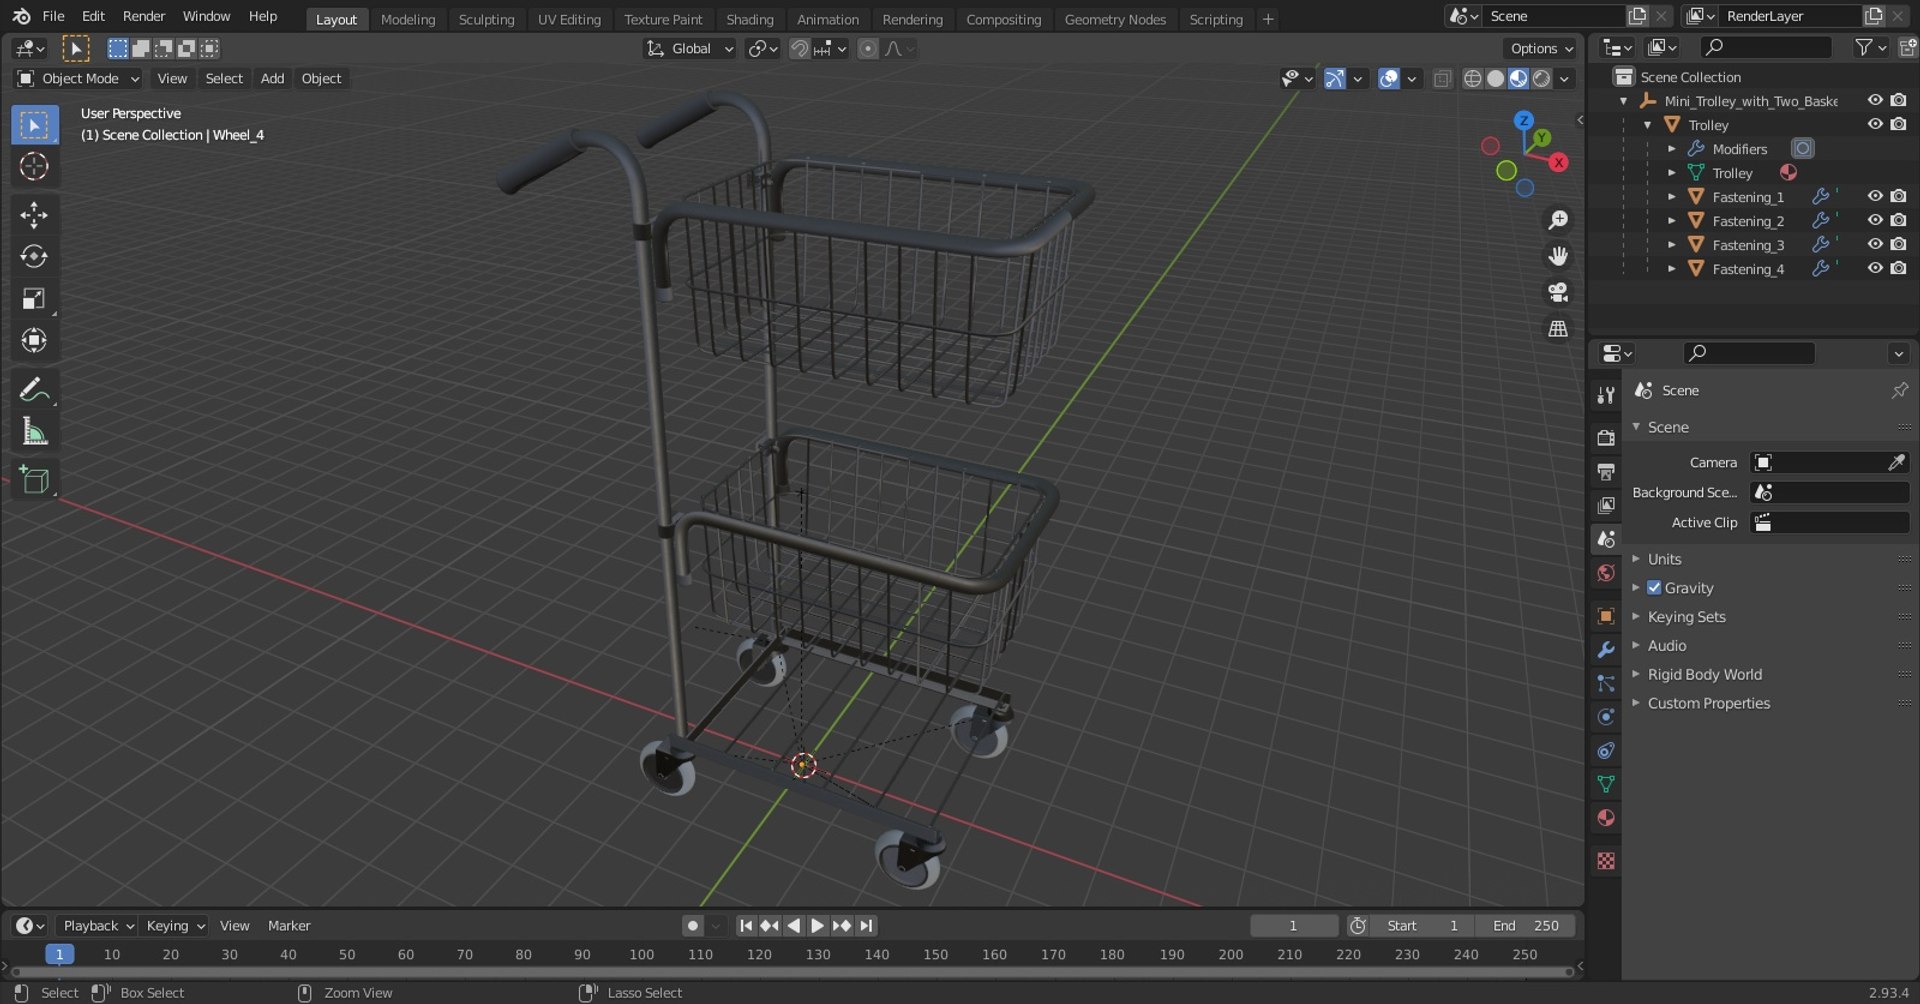Hide Fastening_2 in viewport
1920x1004 pixels.
pos(1875,221)
